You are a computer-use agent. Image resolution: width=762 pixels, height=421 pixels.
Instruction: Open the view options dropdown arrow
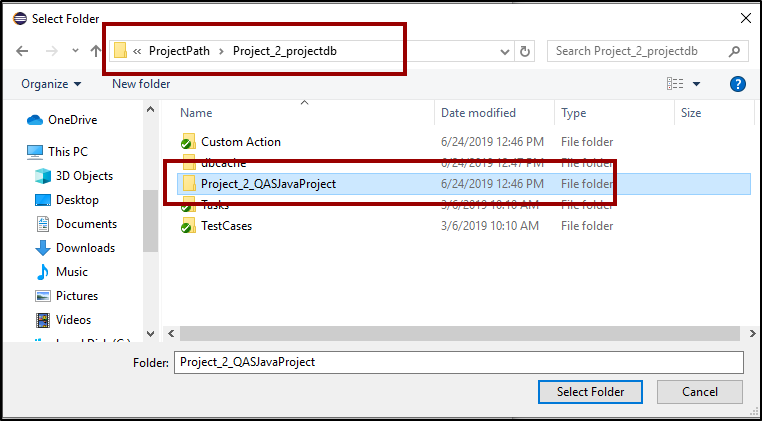(x=697, y=84)
